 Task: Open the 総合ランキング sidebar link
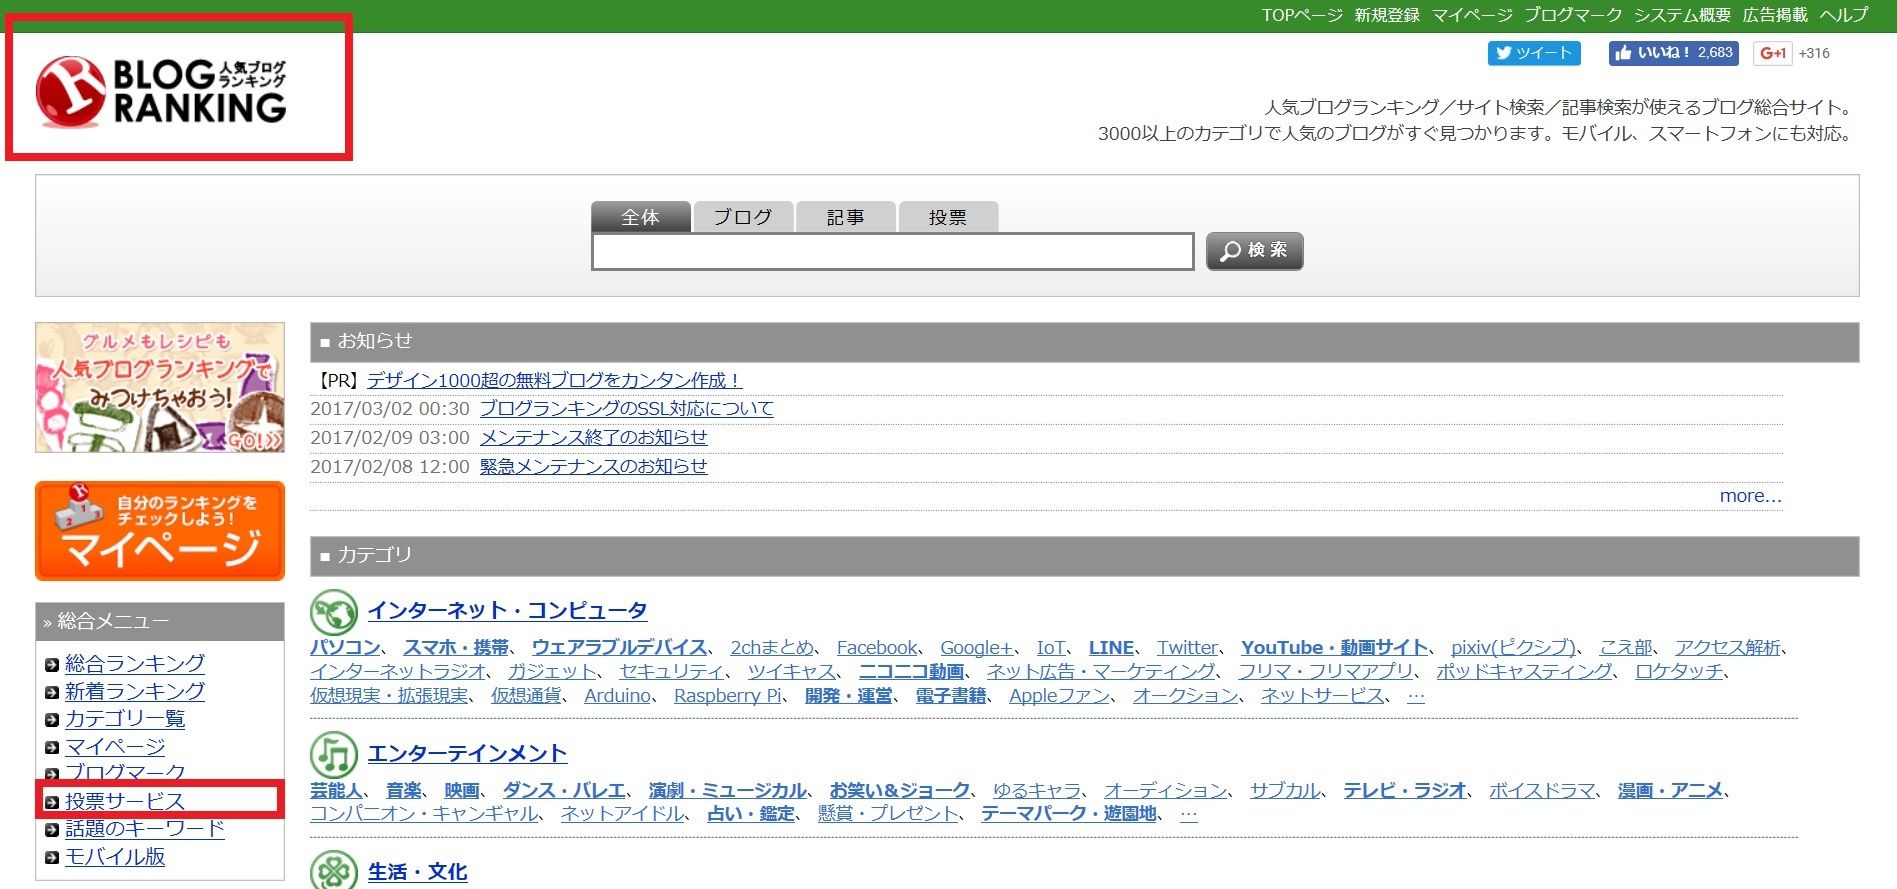click(135, 664)
